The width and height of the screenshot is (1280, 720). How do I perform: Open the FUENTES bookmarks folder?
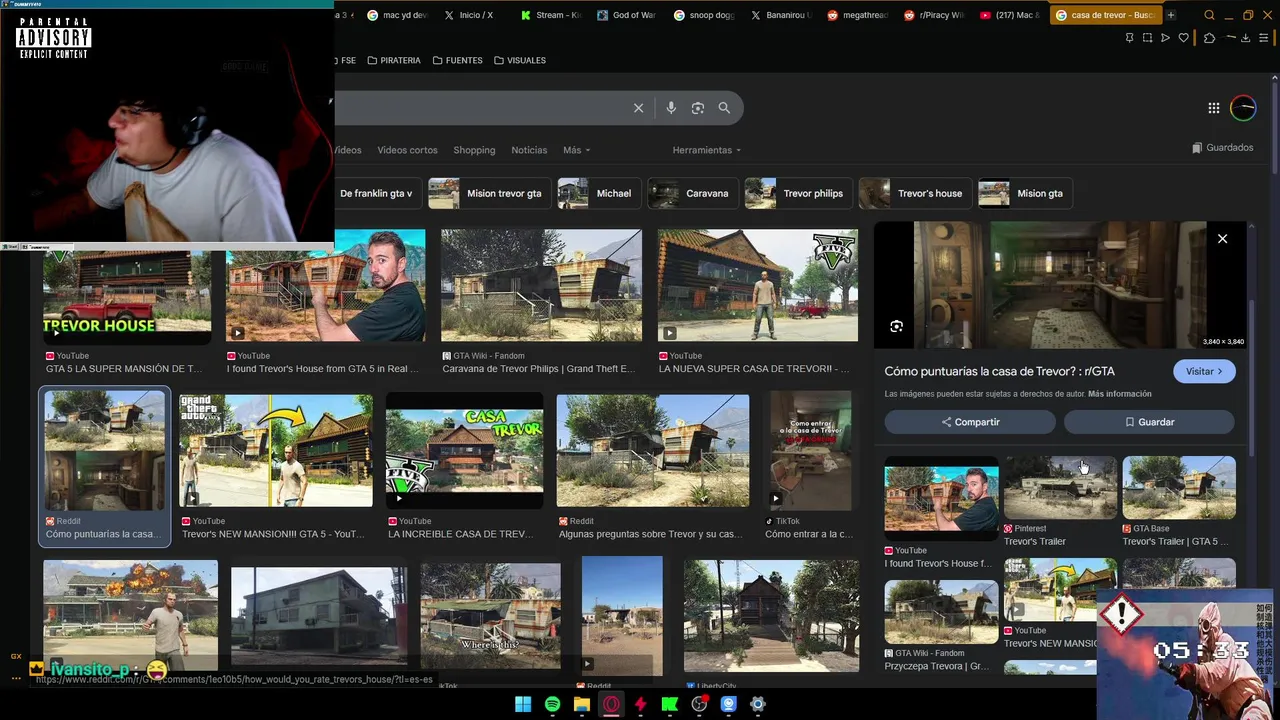[457, 60]
